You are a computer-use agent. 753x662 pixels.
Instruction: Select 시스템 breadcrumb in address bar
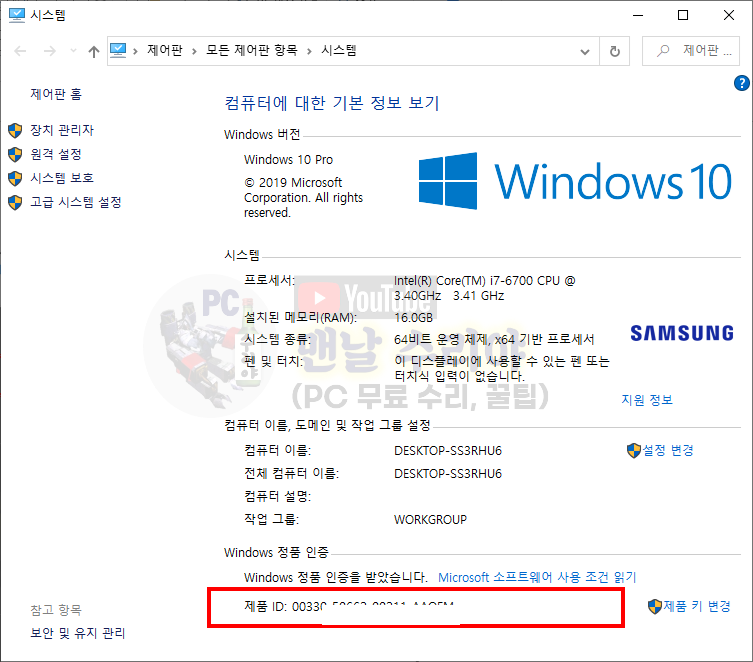pyautogui.click(x=339, y=50)
